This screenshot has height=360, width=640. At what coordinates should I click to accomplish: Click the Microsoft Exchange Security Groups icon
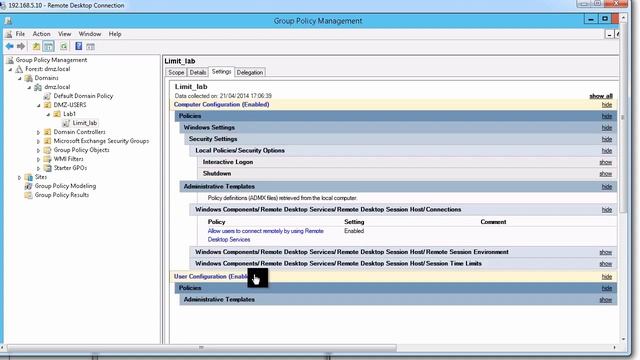click(47, 141)
